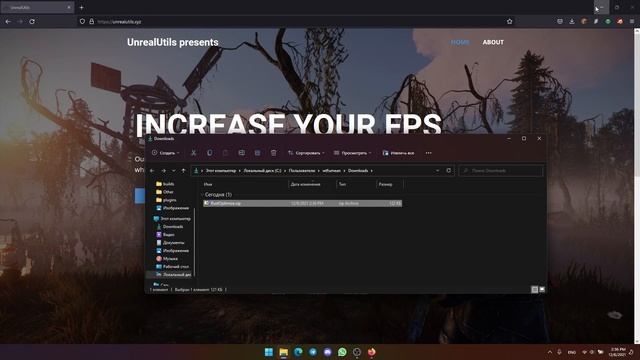
Task: Click Локальный диск (C:) in the breadcrumb
Action: tap(262, 171)
